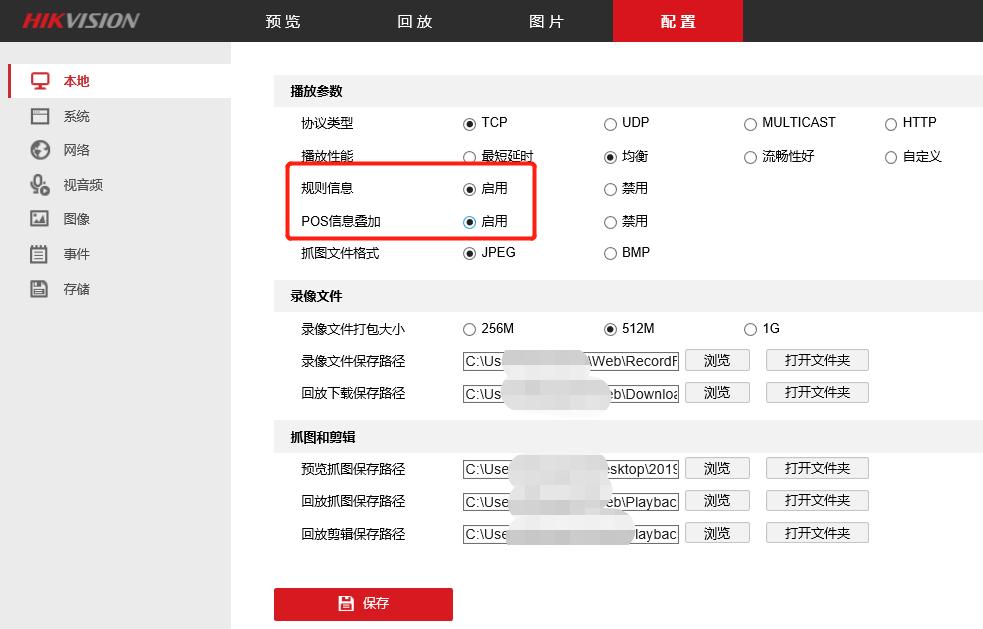This screenshot has width=983, height=629.
Task: Disable 规则信息 by selecting 禁用
Action: click(610, 188)
